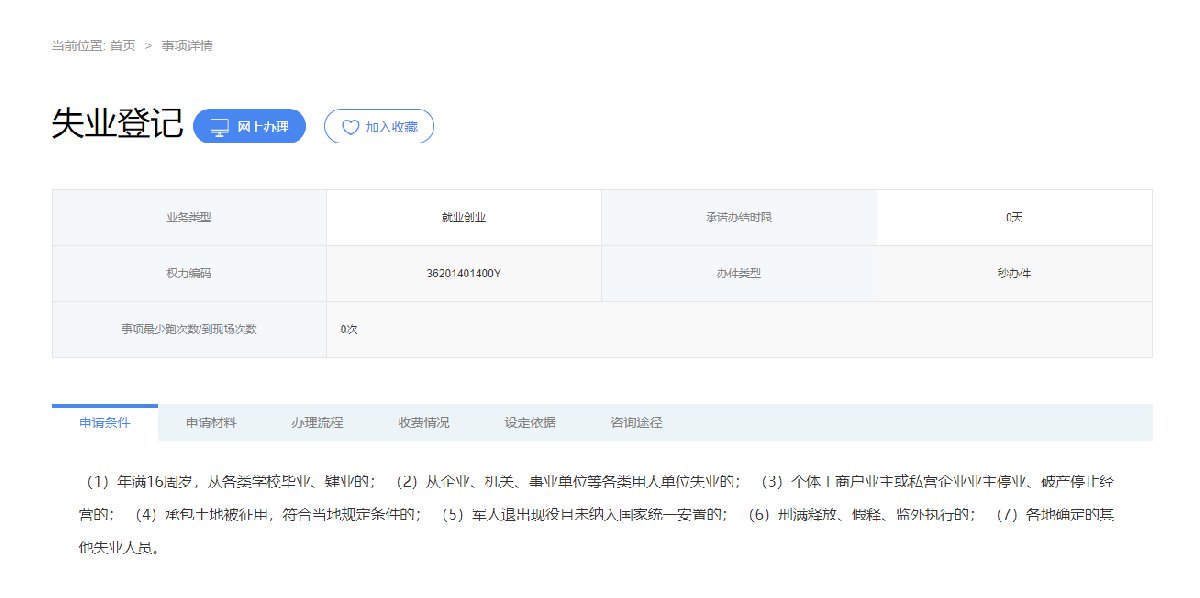Click the 0天 processing time value

[x=1014, y=217]
